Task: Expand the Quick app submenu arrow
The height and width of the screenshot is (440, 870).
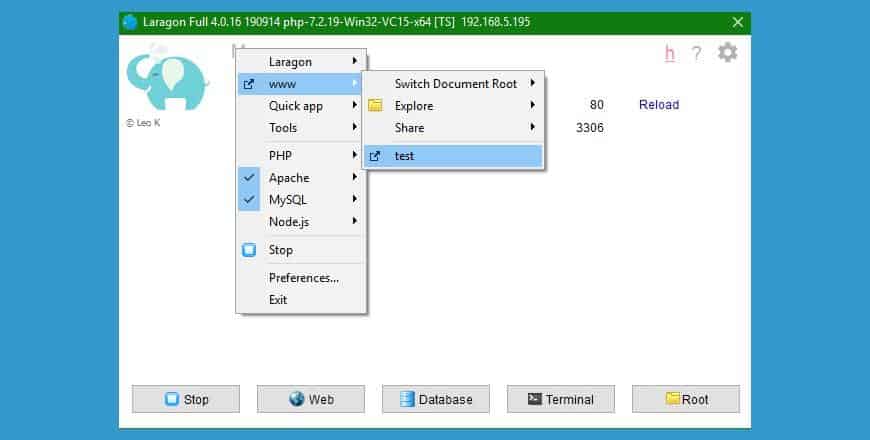Action: (355, 105)
